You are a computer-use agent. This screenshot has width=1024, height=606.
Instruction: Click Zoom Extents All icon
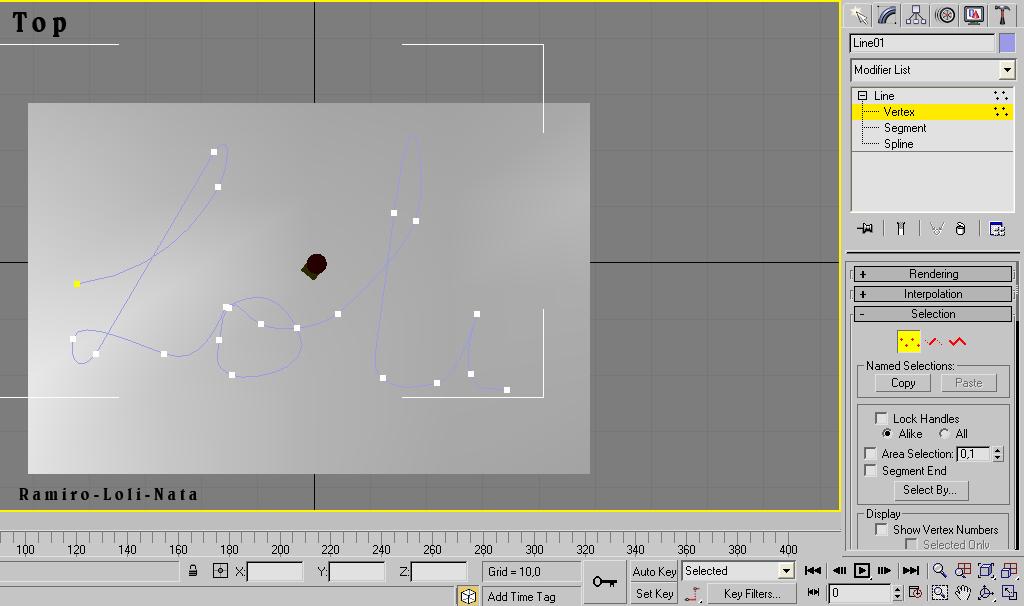[1009, 571]
